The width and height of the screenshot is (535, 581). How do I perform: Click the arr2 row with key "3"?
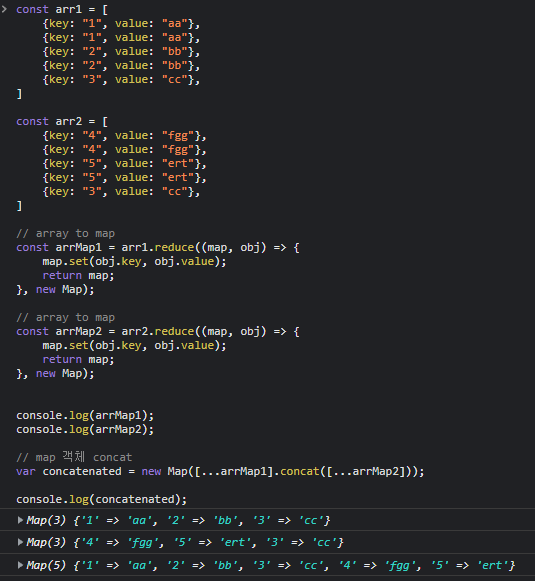click(x=121, y=192)
